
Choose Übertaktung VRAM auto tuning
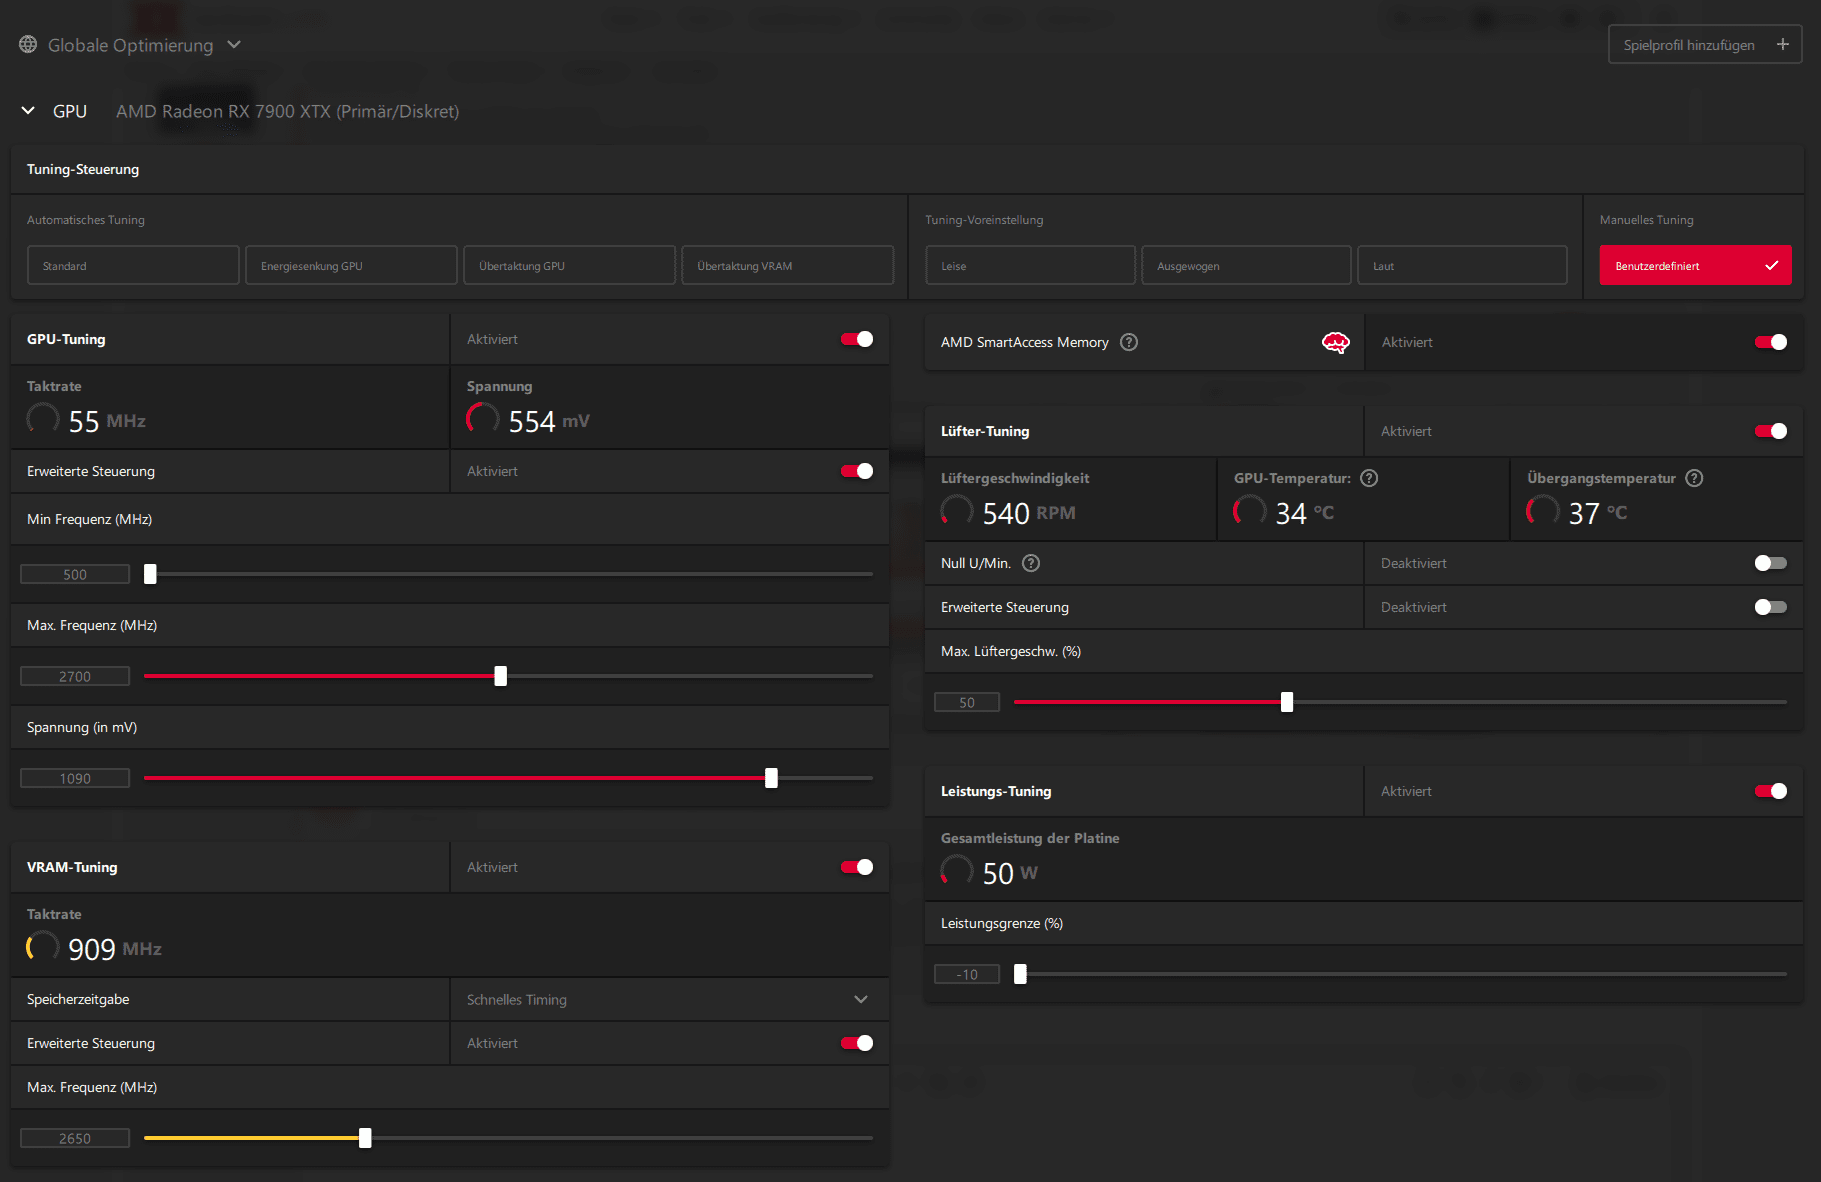pos(787,266)
